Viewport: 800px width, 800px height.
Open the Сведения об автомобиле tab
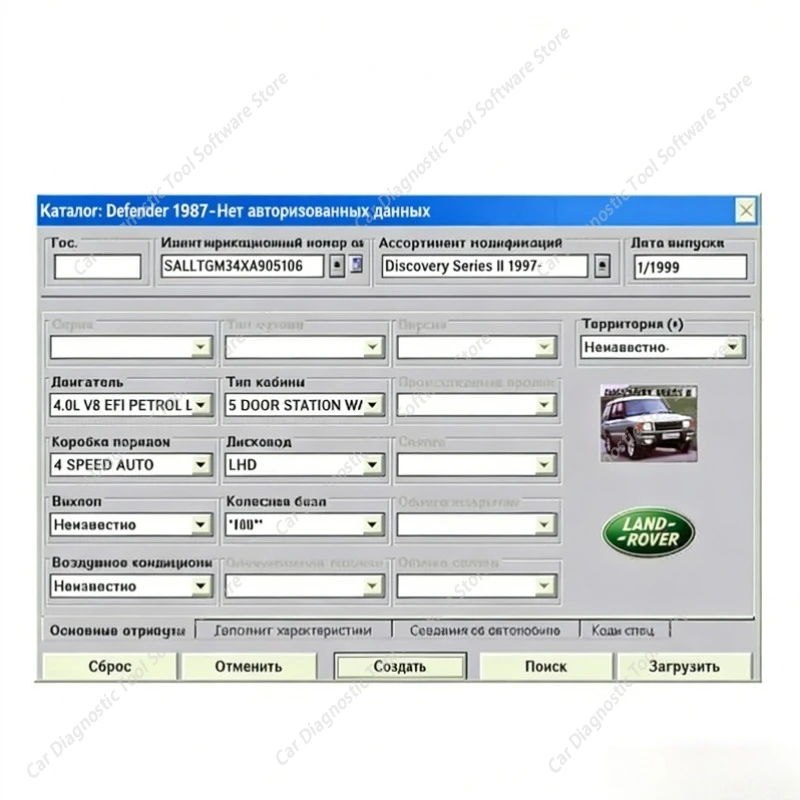[x=485, y=631]
